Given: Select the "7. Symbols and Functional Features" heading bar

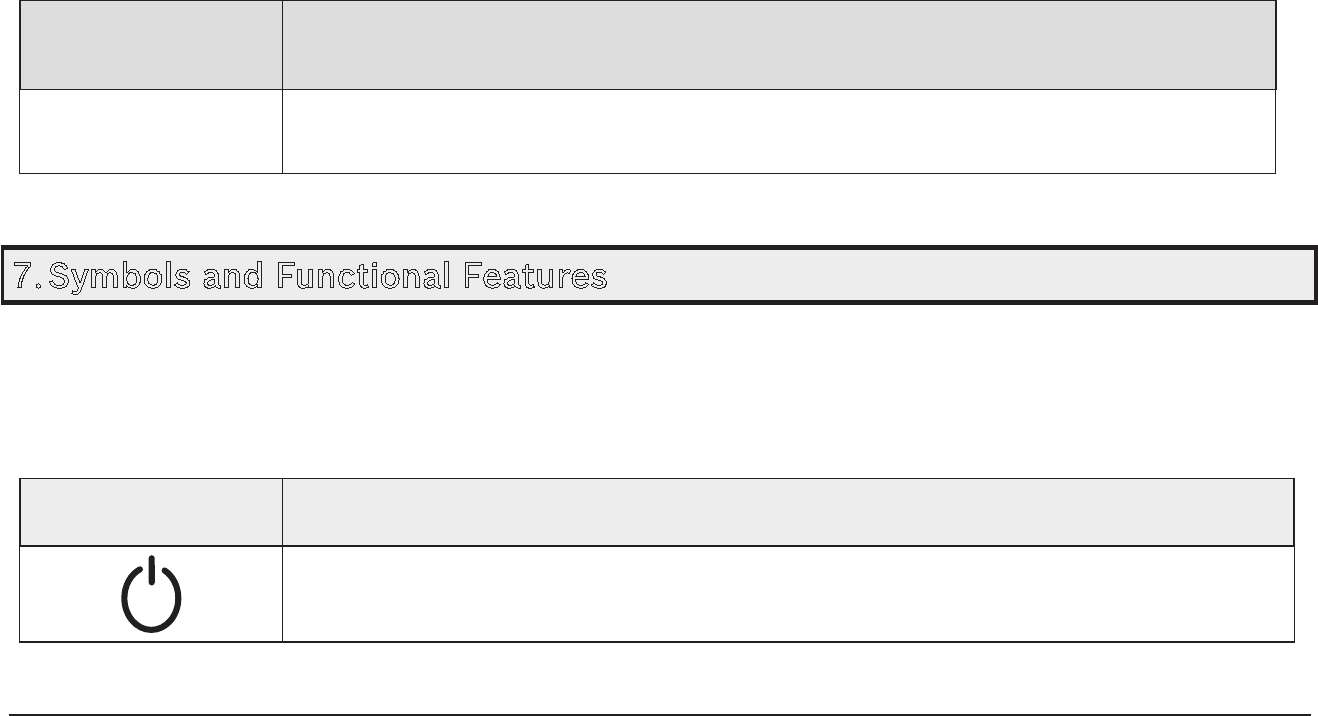Looking at the screenshot, I should (x=659, y=275).
